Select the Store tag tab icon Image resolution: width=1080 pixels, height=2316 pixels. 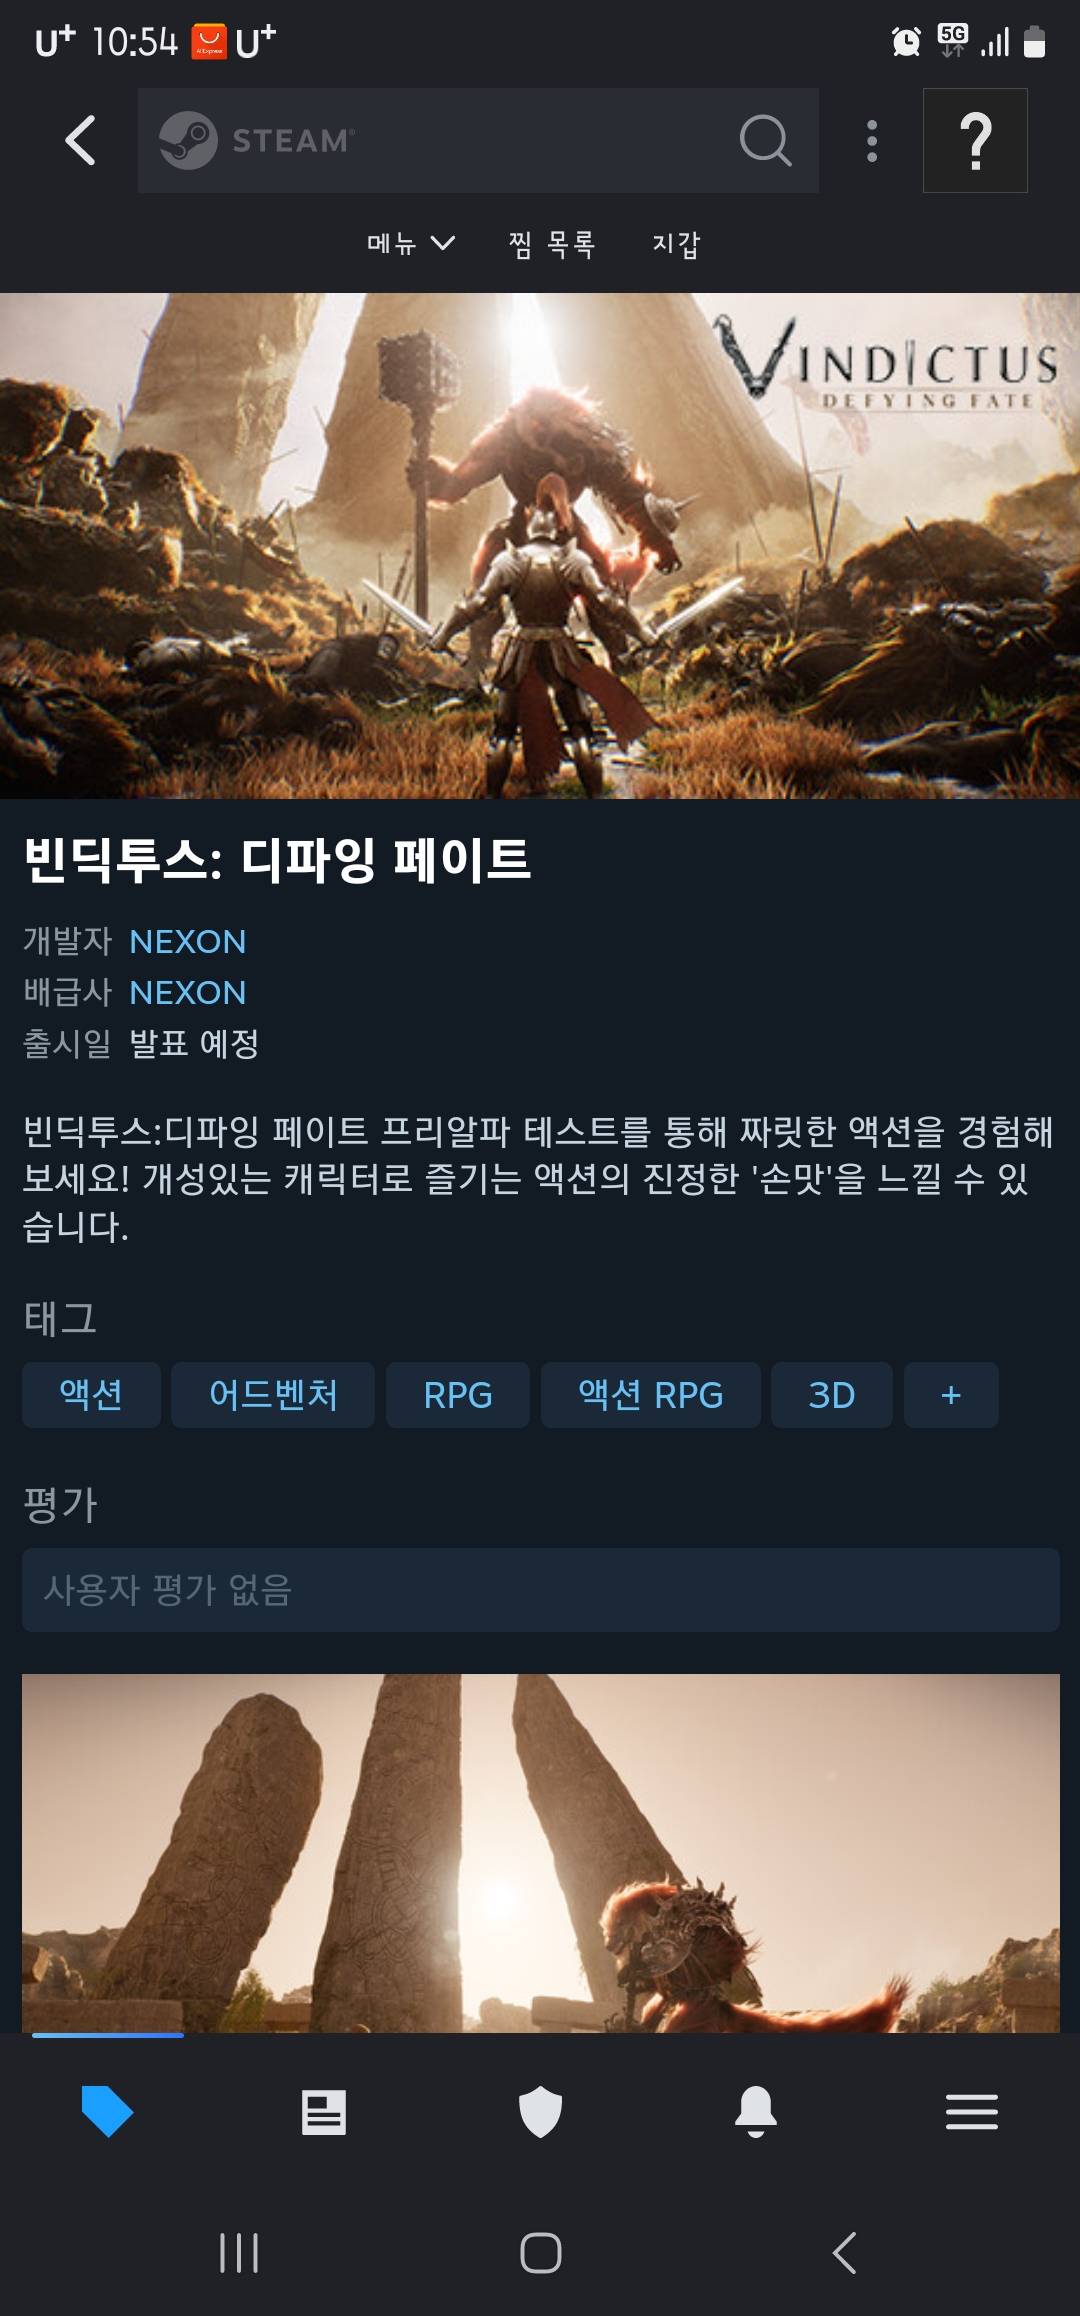click(x=107, y=2112)
